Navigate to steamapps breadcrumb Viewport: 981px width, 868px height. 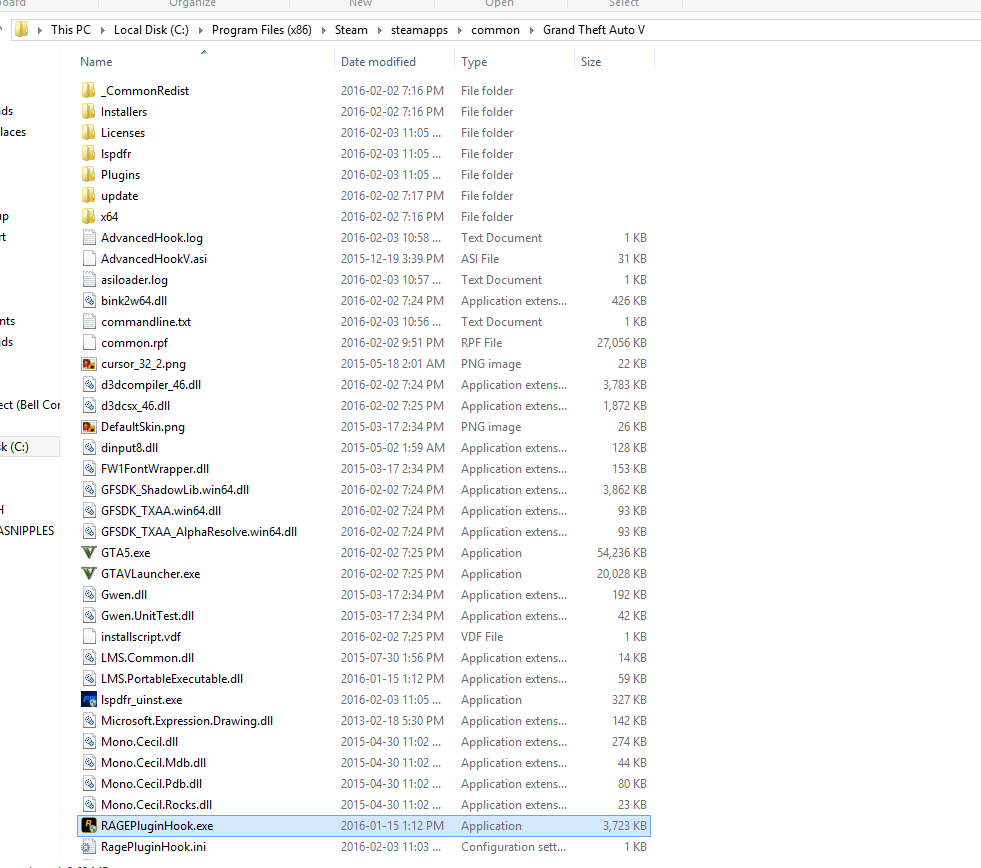click(419, 29)
